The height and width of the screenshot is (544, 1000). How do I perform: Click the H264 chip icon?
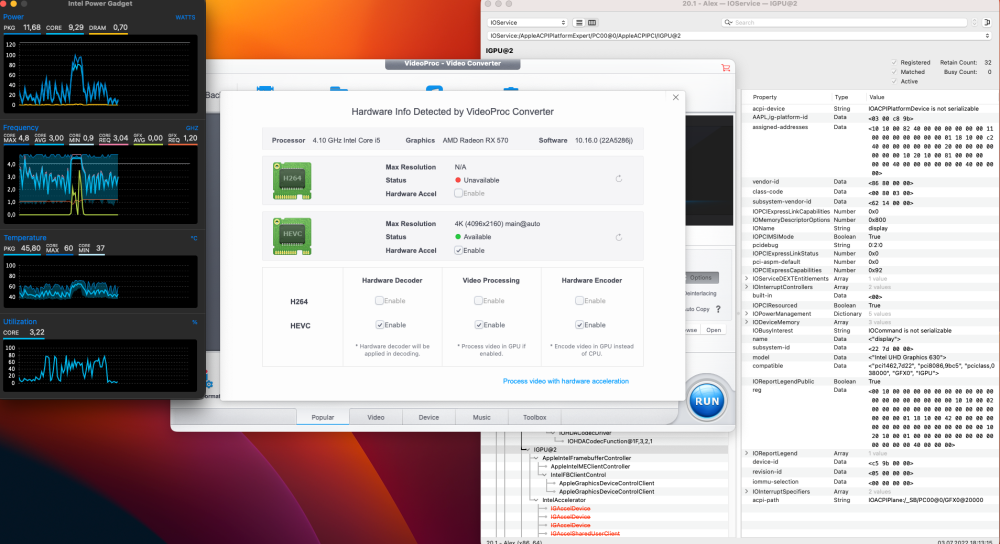[x=292, y=180]
